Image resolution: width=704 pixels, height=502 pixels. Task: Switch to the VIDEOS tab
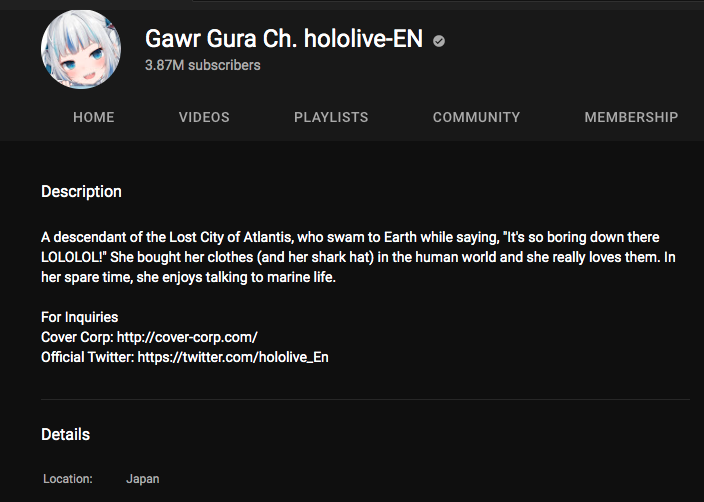click(204, 117)
